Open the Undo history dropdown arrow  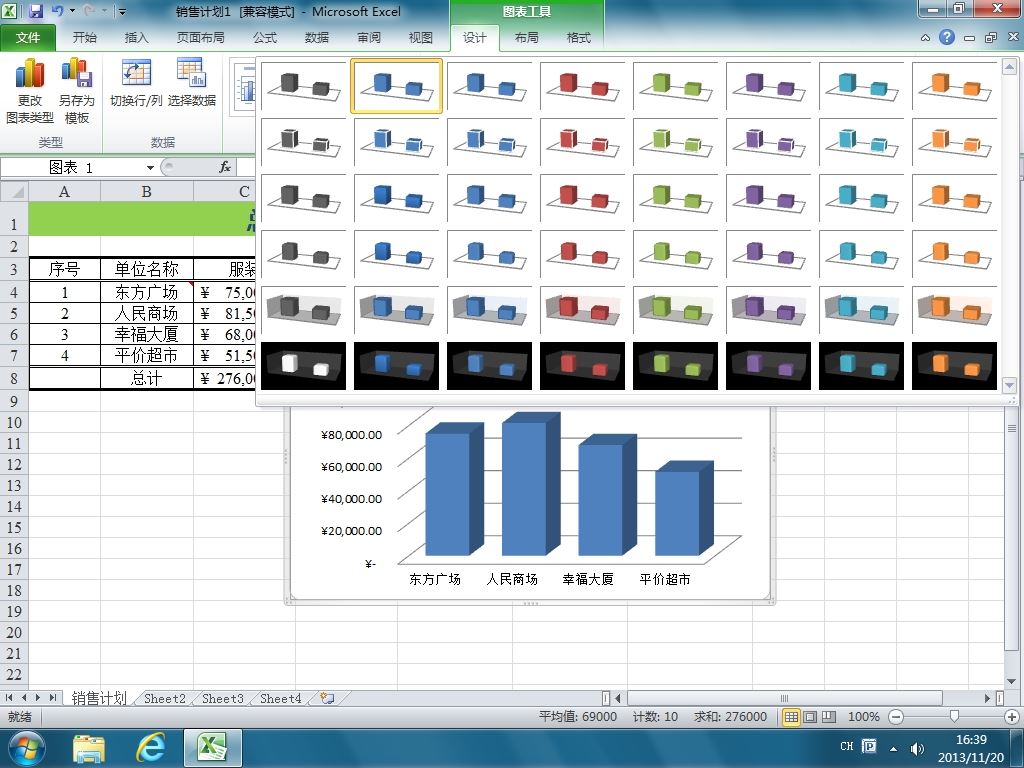coord(72,11)
